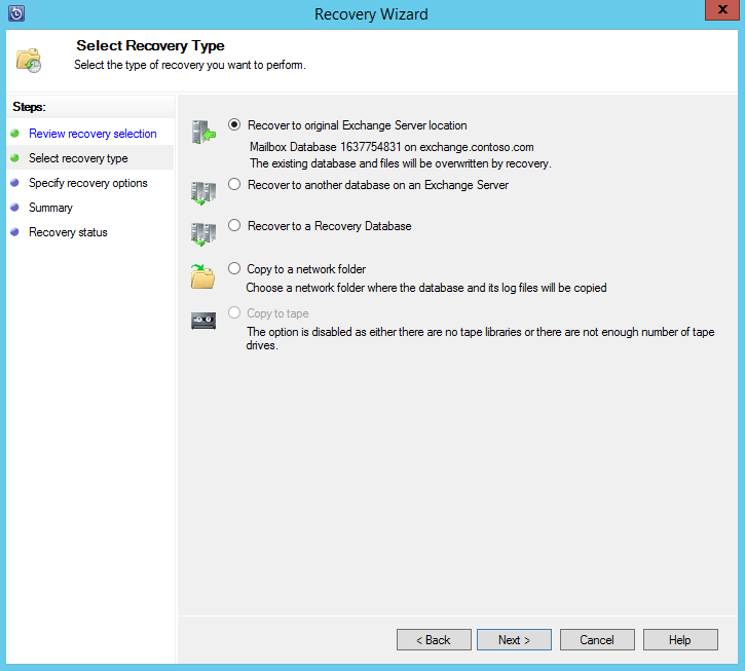Viewport: 745px width, 671px height.
Task: Click green bullet beside Review recovery selection
Action: pos(15,133)
